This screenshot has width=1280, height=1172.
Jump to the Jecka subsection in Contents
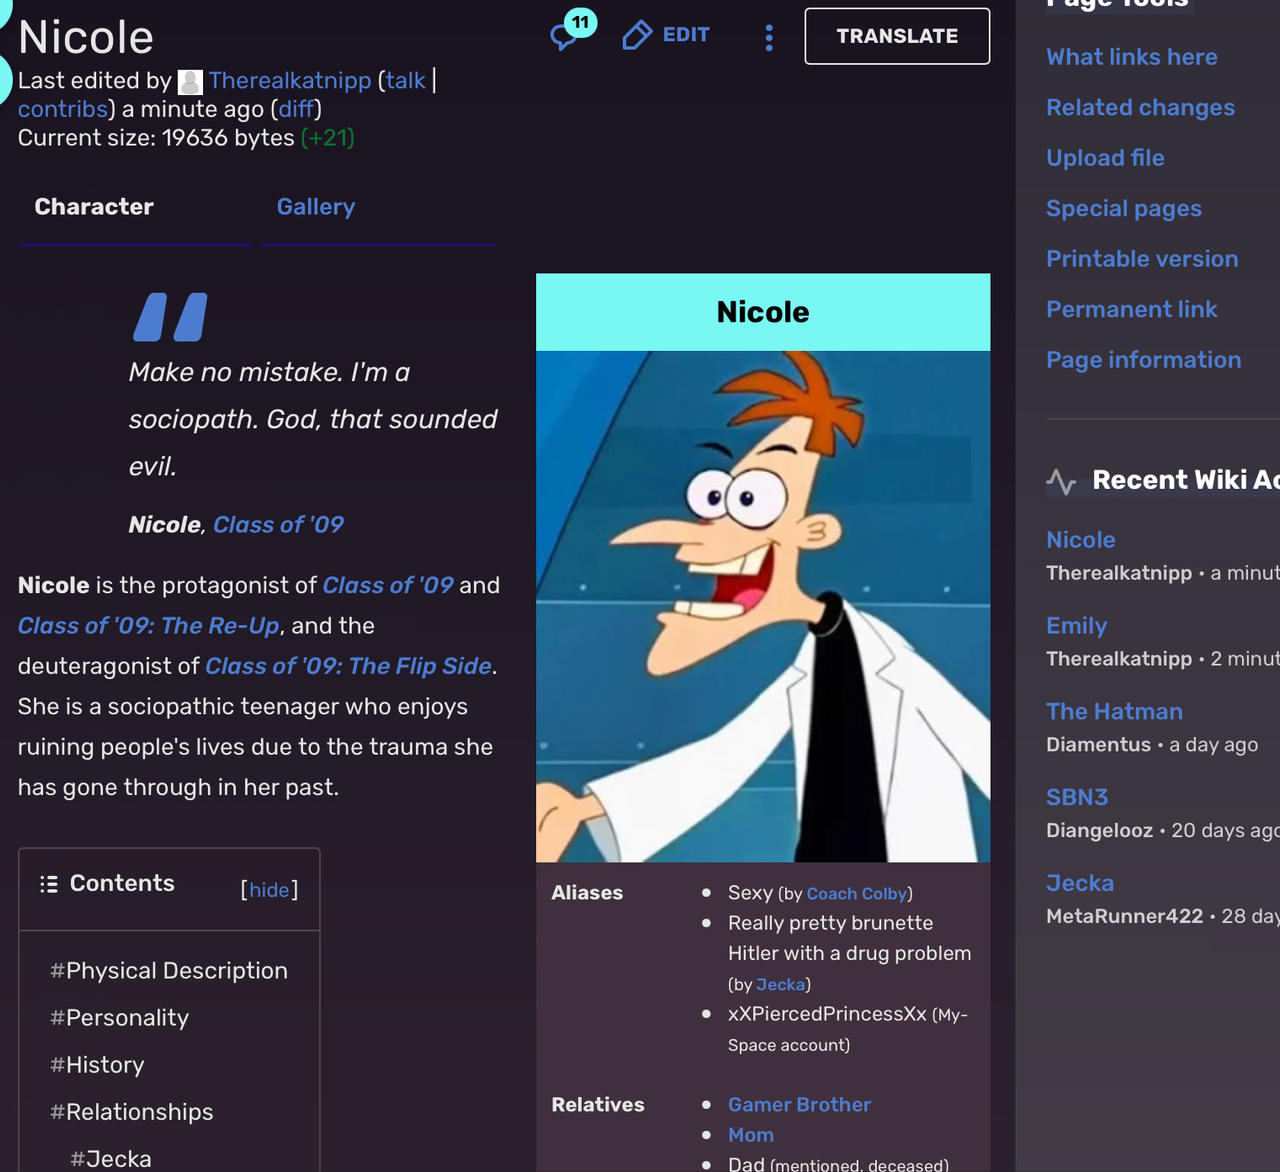pos(111,1159)
